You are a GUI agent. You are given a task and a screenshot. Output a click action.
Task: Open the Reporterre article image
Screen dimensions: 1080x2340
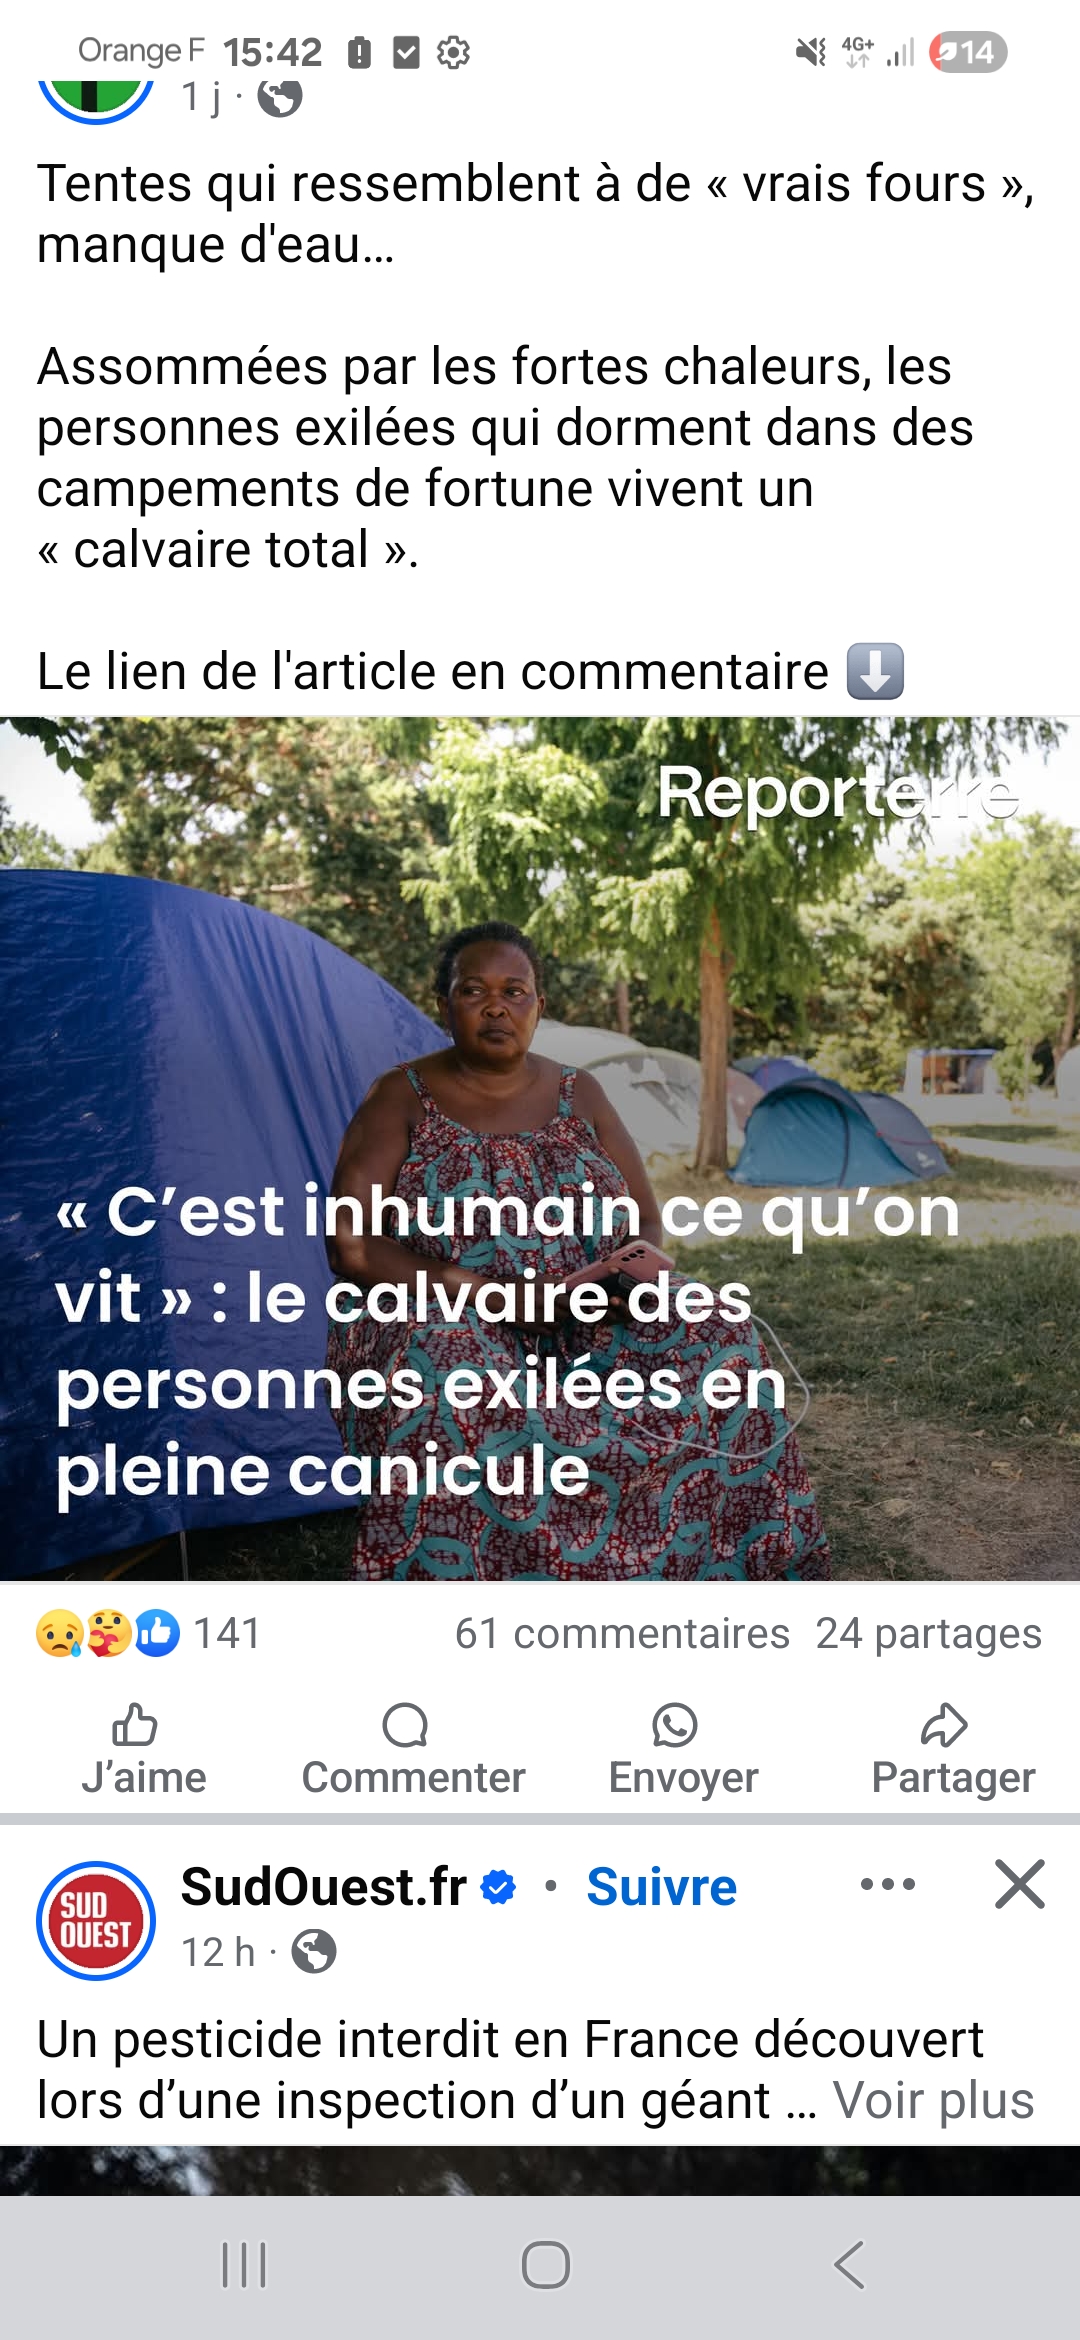(540, 1149)
